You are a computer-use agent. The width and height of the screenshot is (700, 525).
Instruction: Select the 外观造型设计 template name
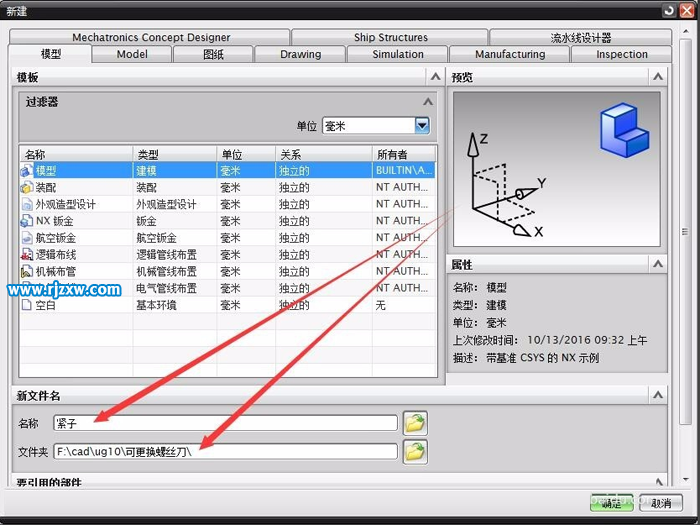[66, 204]
